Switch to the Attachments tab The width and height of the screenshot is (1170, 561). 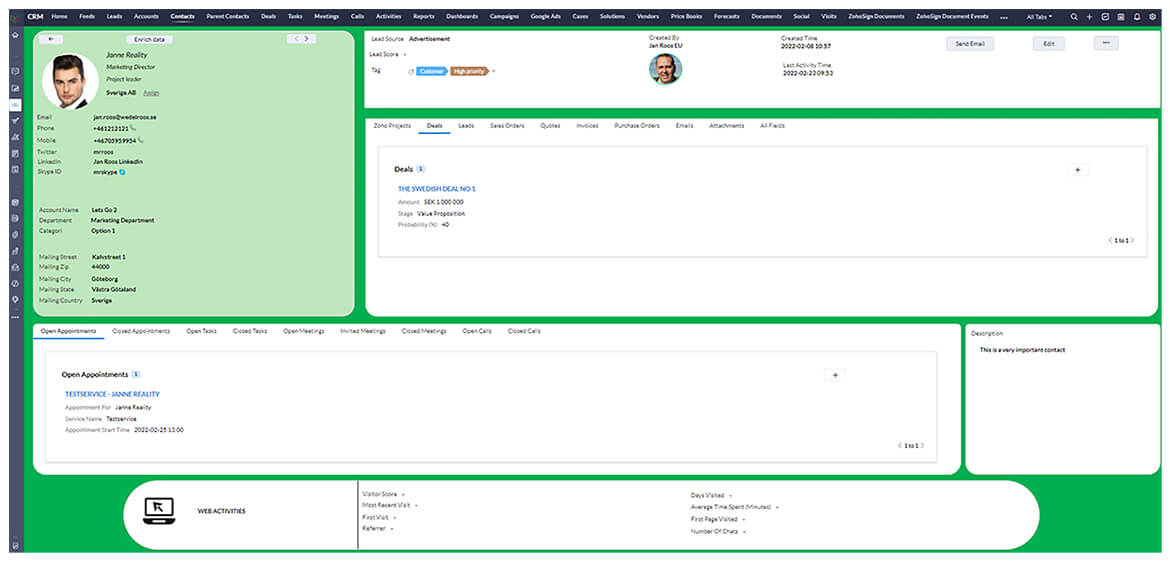point(726,125)
